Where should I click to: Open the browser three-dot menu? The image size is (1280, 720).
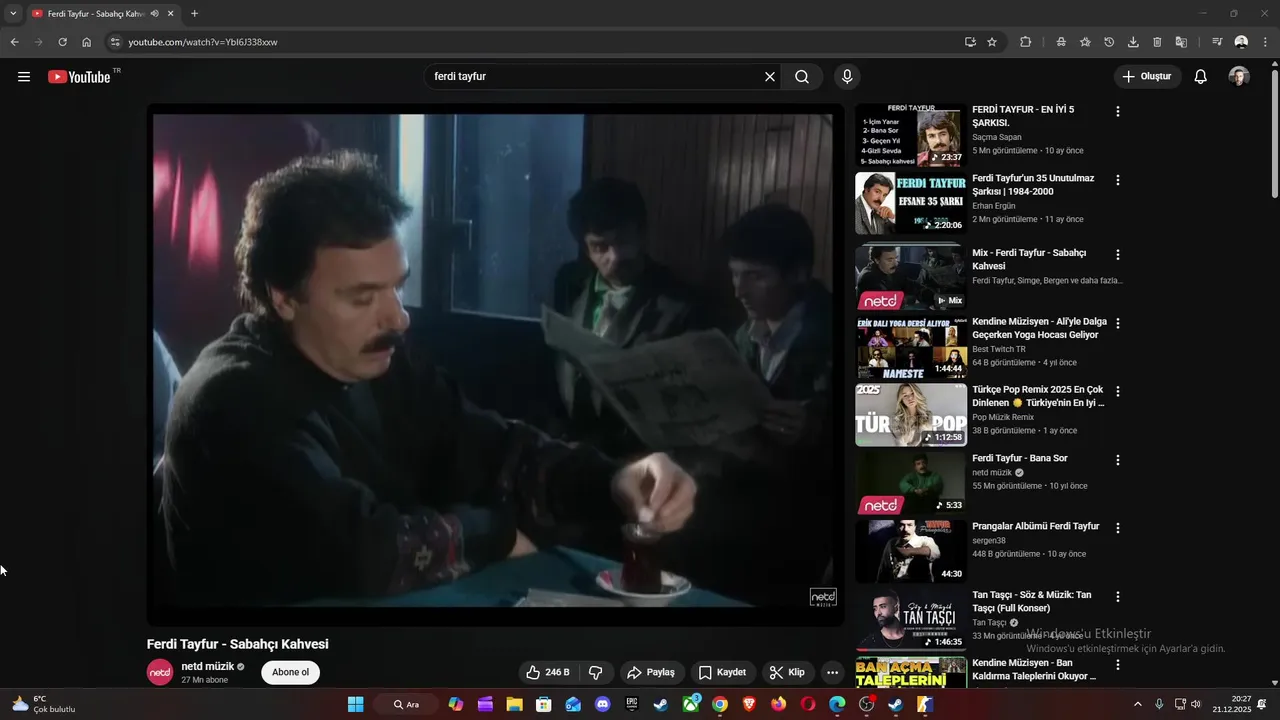pyautogui.click(x=1266, y=42)
